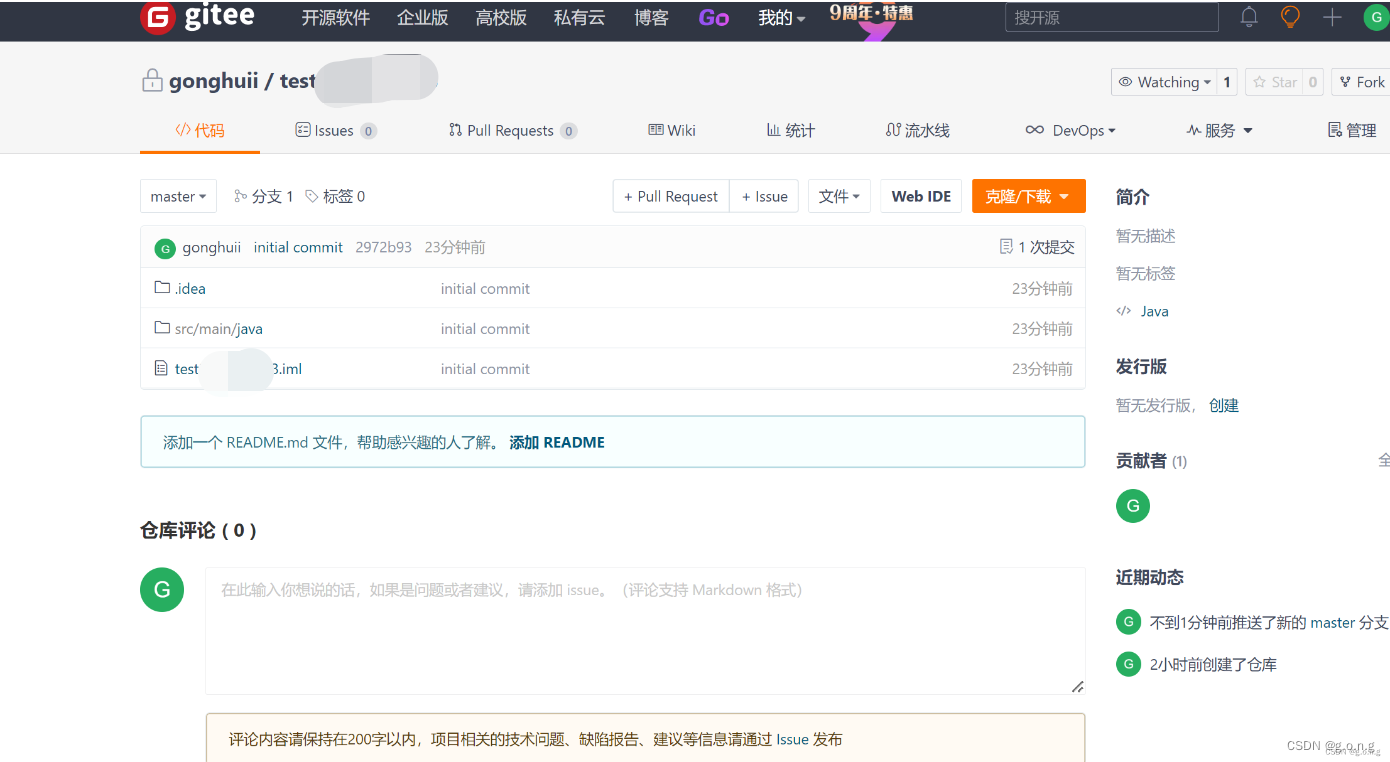Open the .idea folder icon in file list
Screen dimensions: 1390x762
(x=162, y=288)
